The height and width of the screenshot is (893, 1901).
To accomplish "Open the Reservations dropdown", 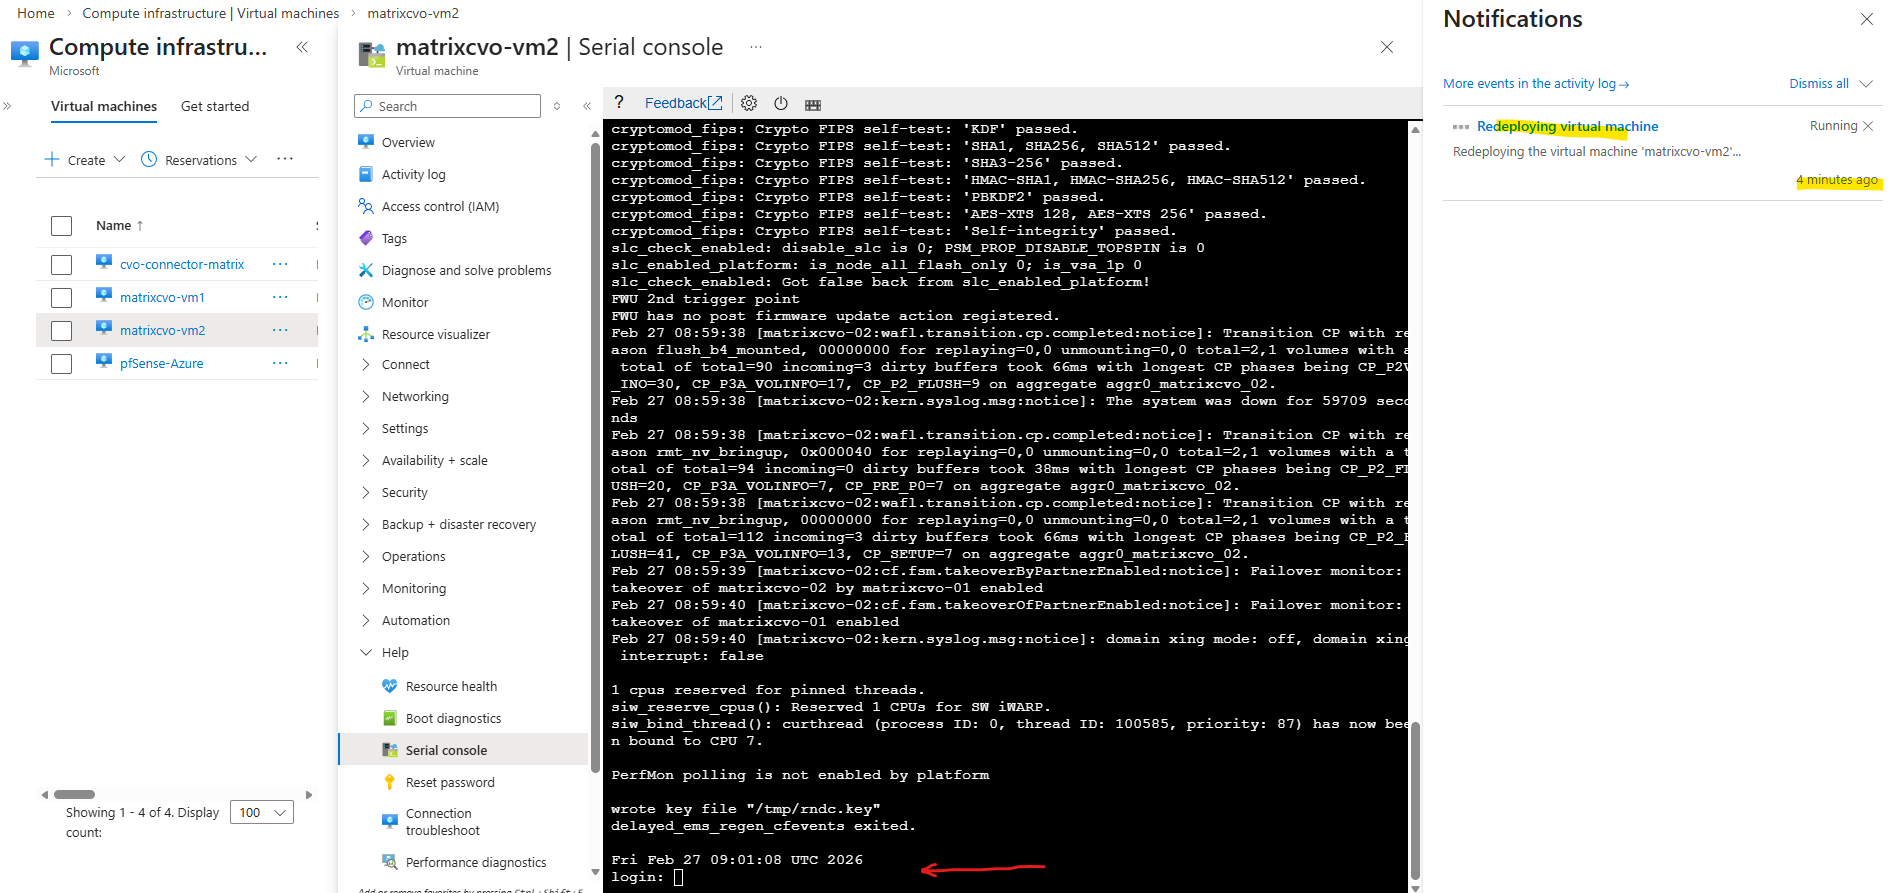I will click(x=200, y=160).
